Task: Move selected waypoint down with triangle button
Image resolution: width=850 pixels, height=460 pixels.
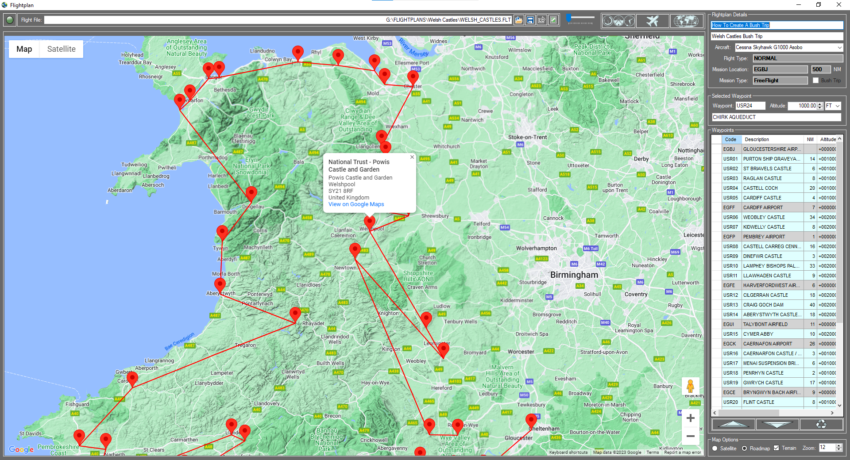Action: 775,424
